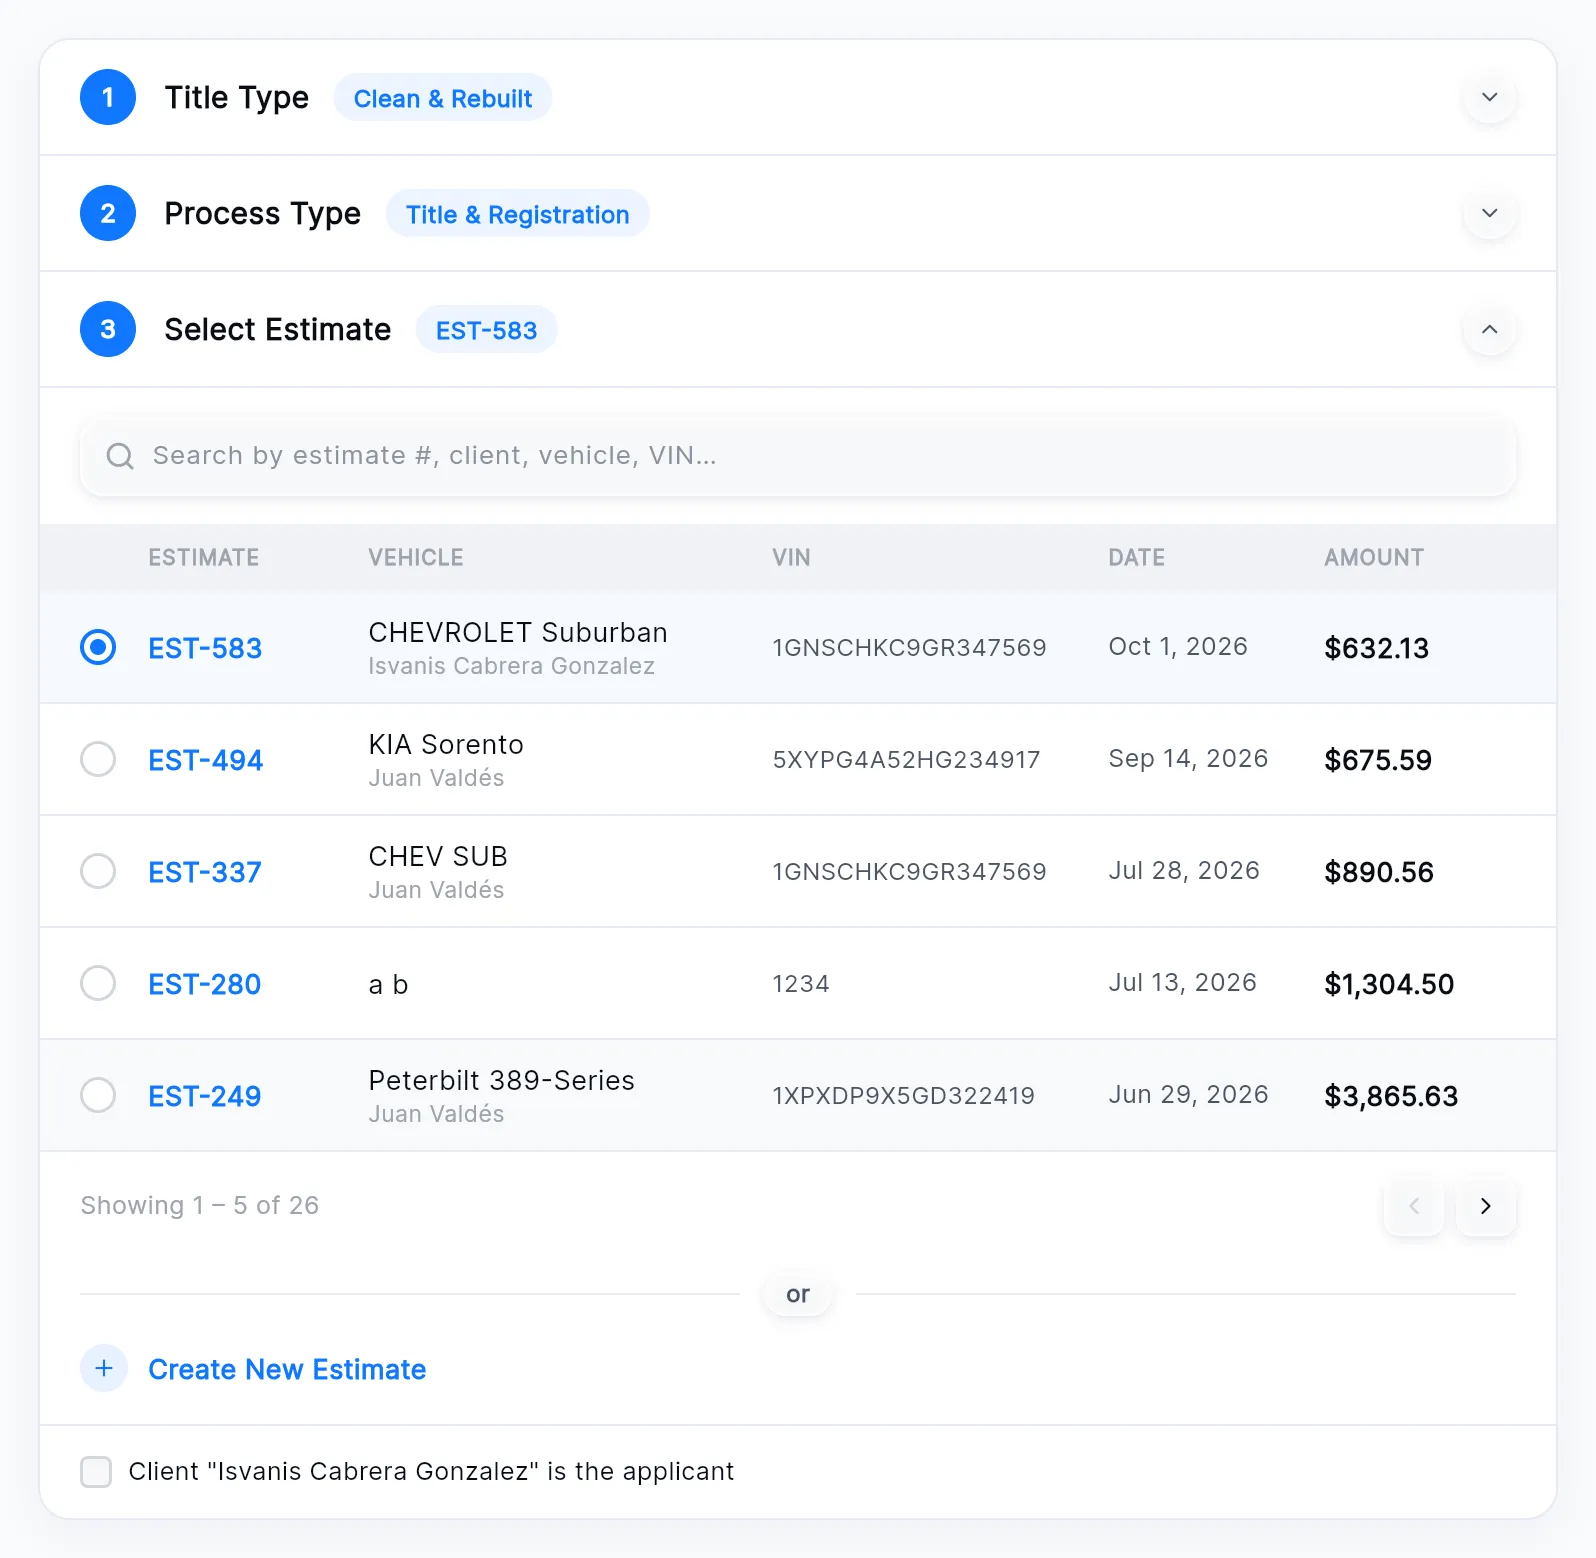Open the EST-494 estimate link
Viewport: 1596px width, 1558px height.
pyautogui.click(x=206, y=760)
